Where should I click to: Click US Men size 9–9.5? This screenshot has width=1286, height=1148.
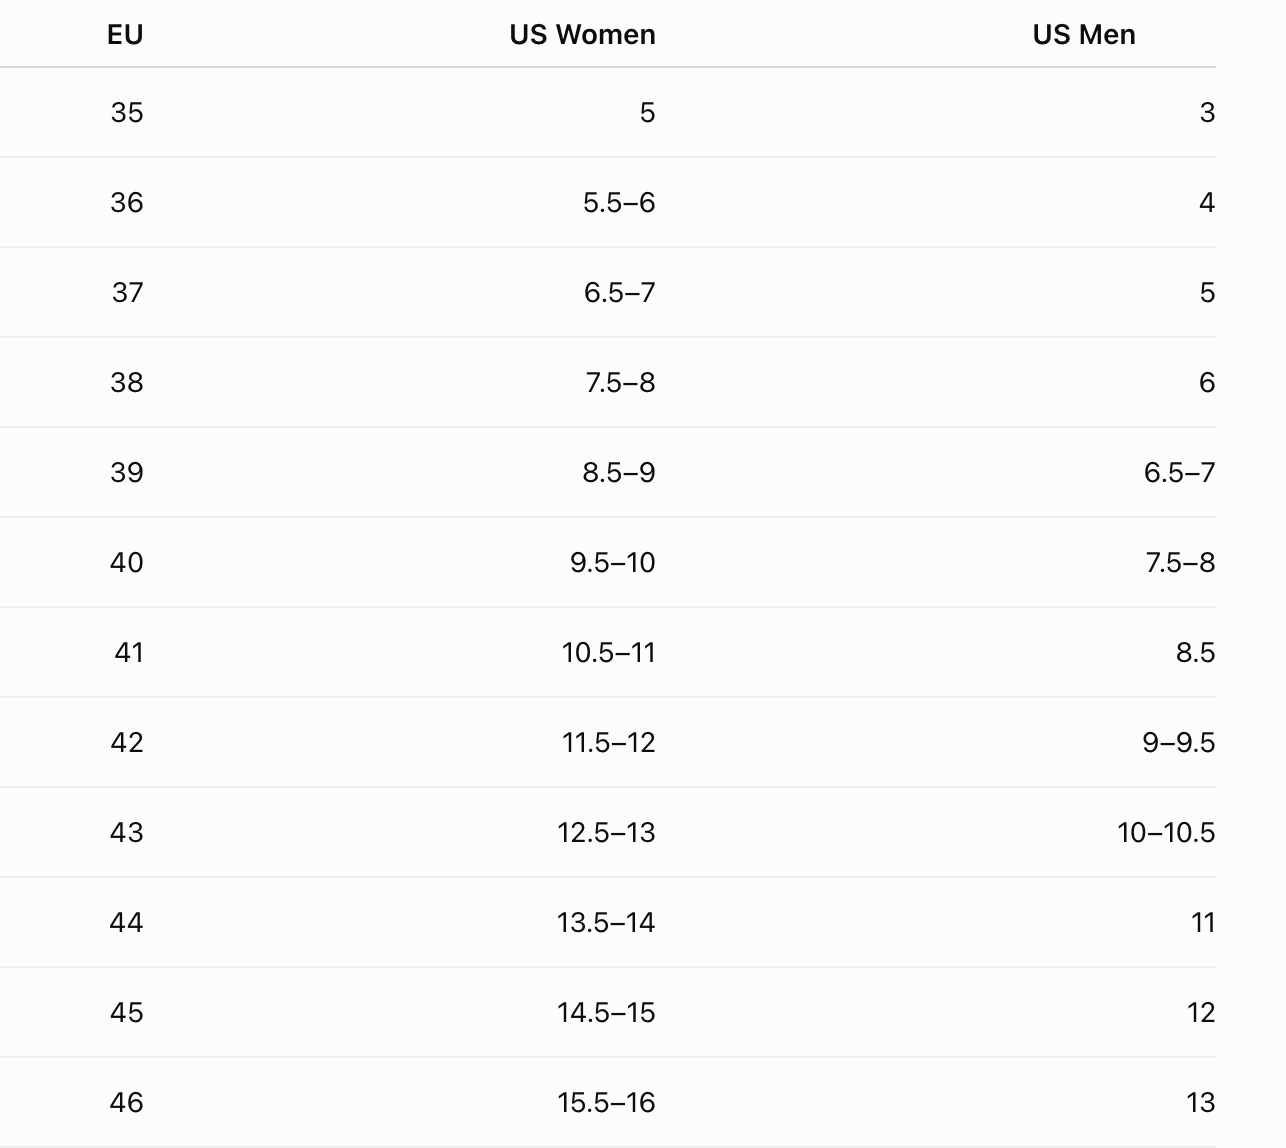[x=1179, y=742]
